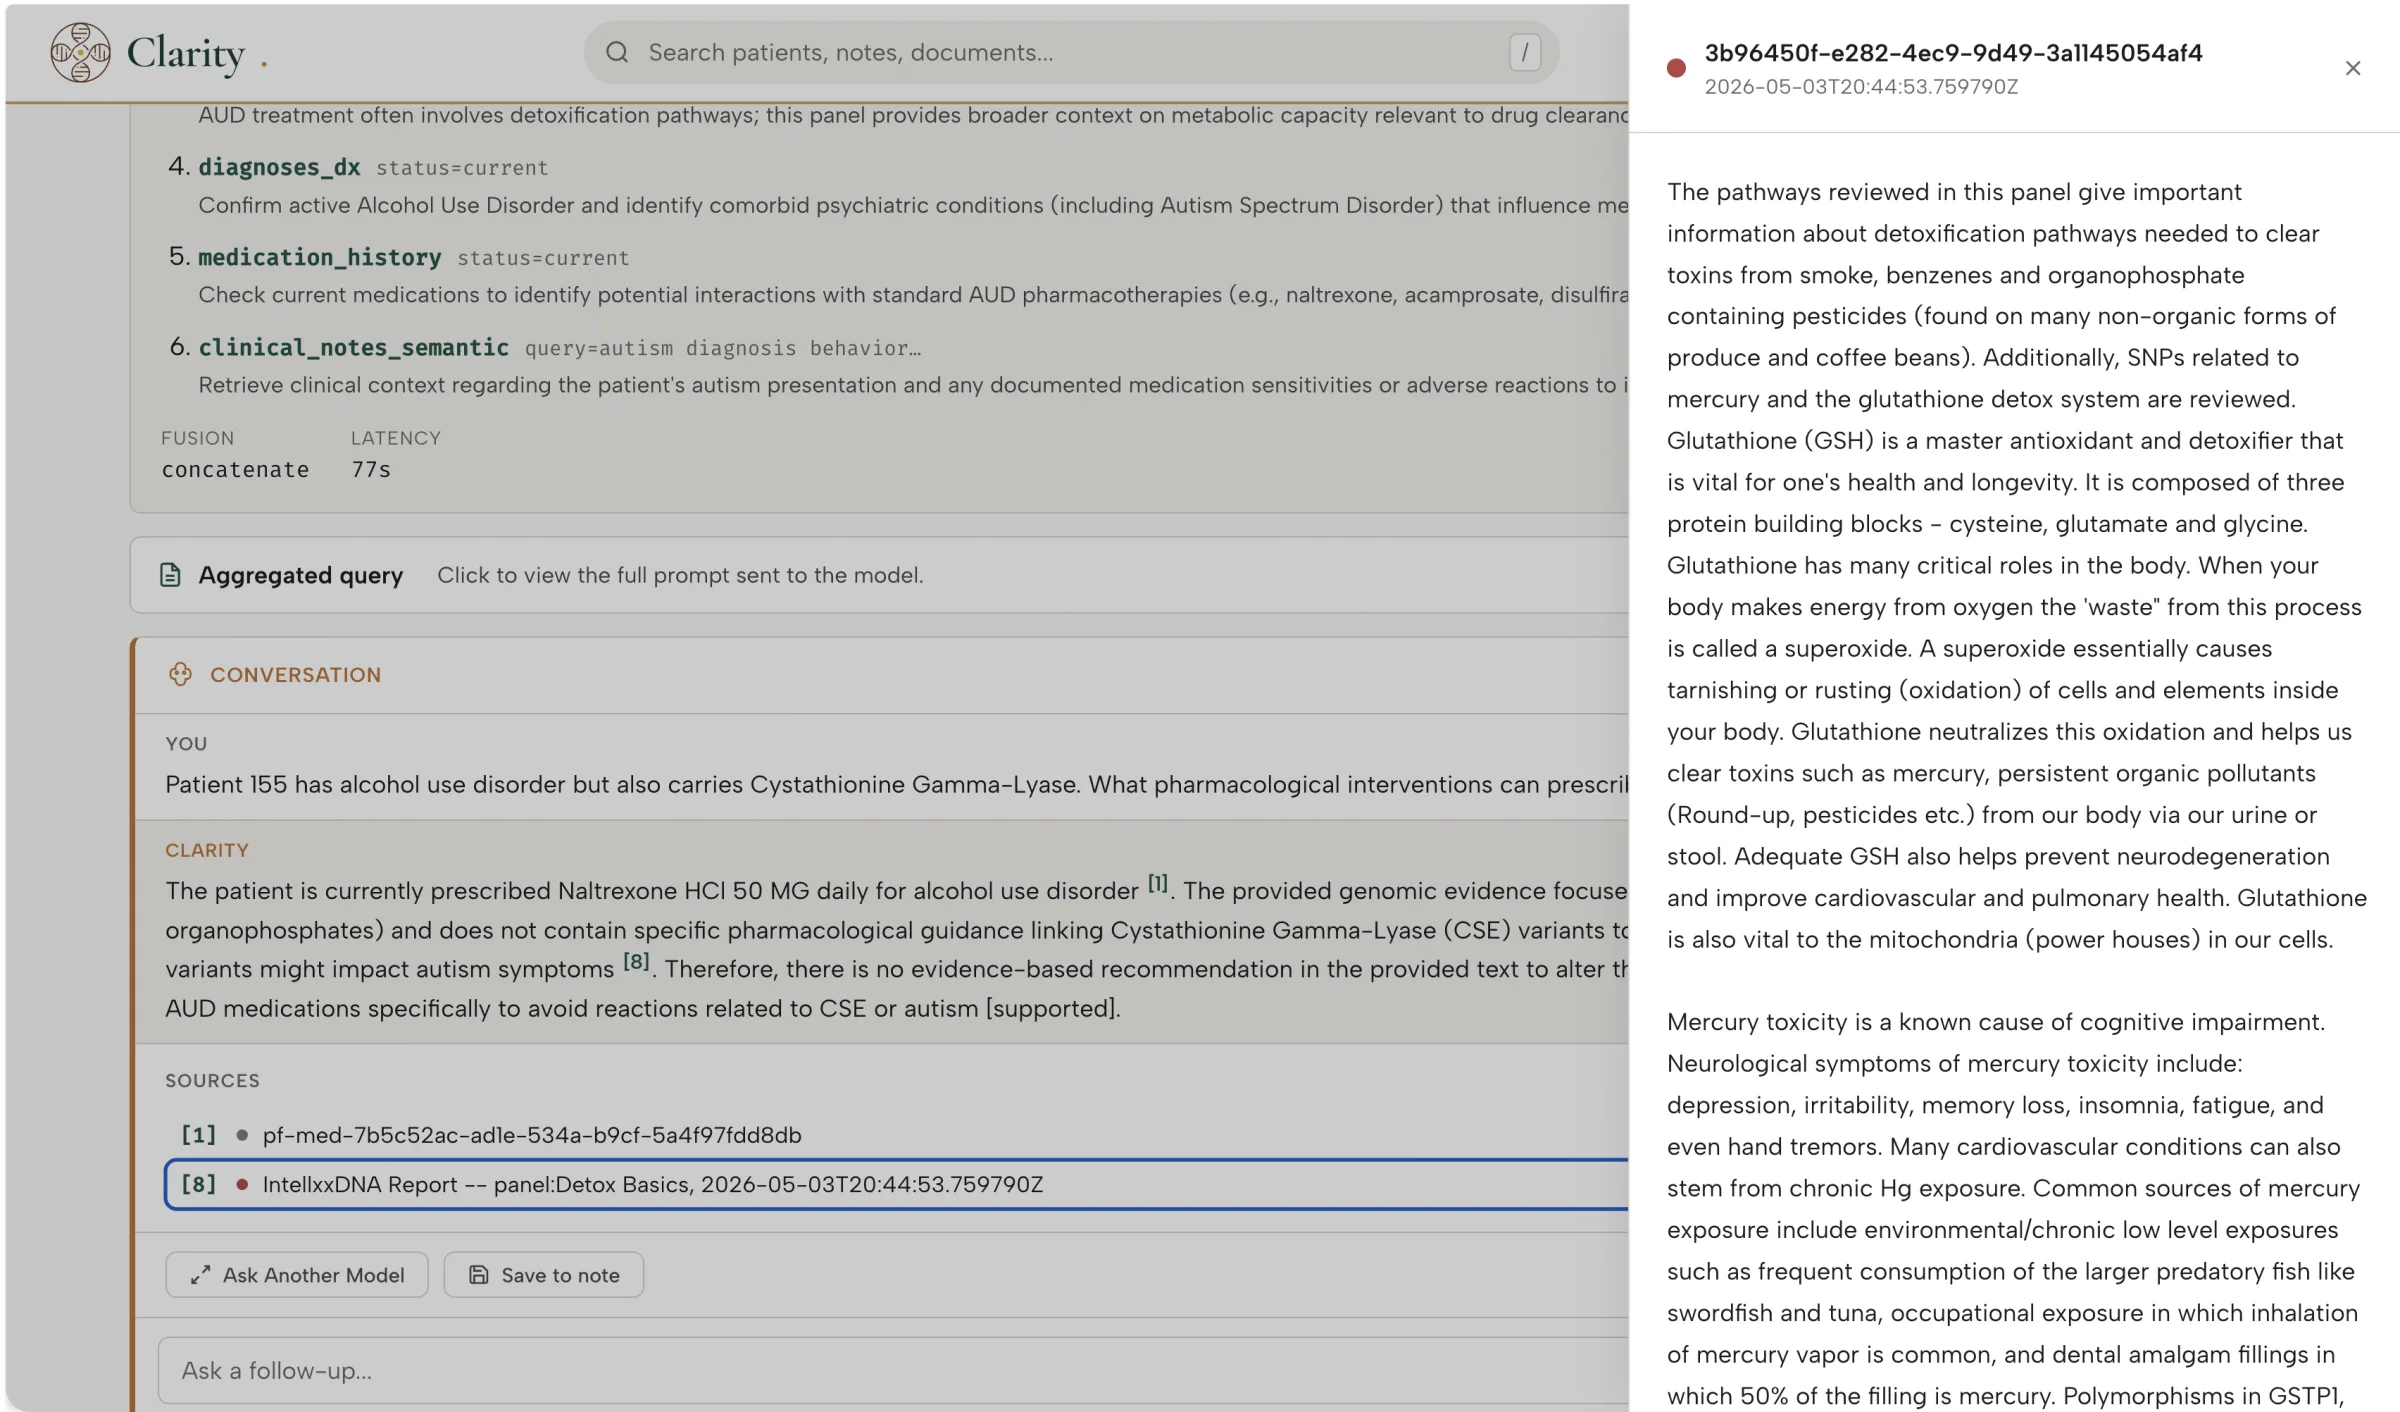
Task: Click the Ask Another Model button
Action: (297, 1275)
